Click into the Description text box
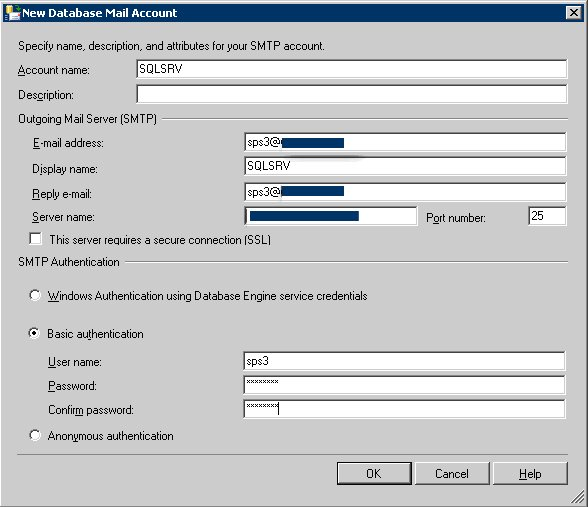 tap(352, 94)
